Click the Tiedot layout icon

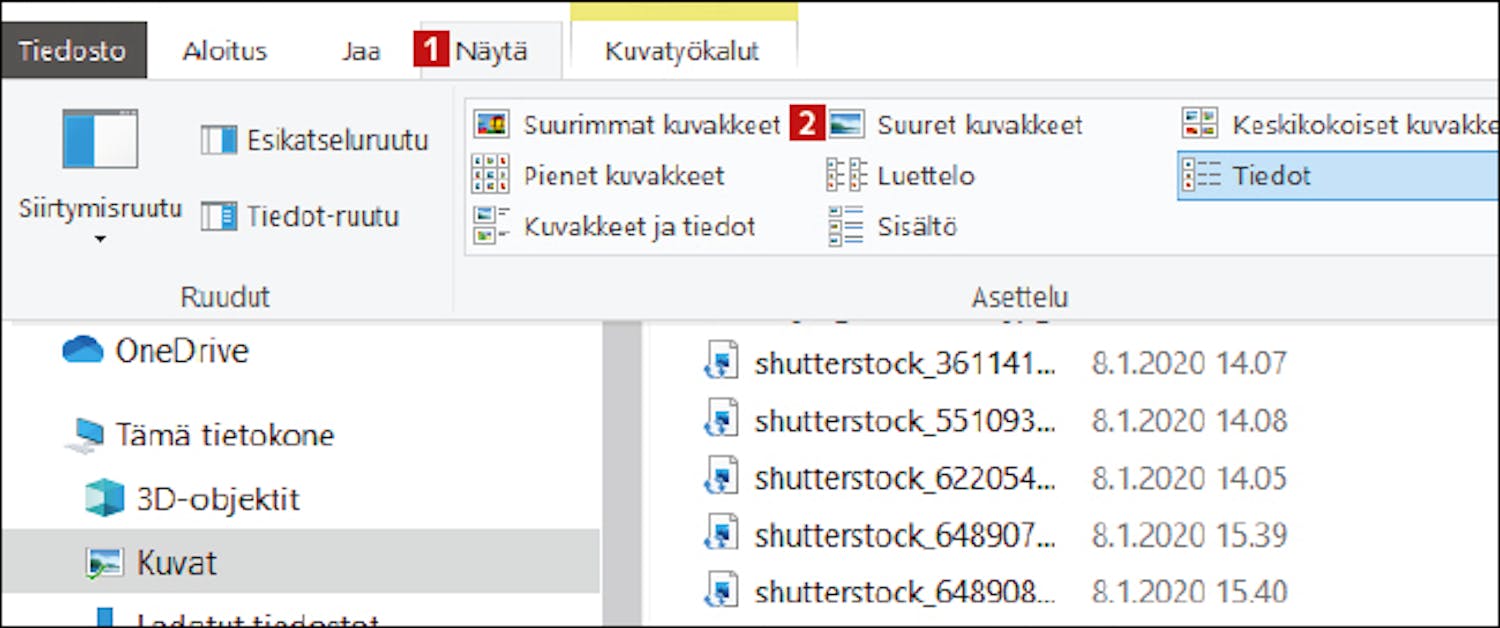point(1201,176)
